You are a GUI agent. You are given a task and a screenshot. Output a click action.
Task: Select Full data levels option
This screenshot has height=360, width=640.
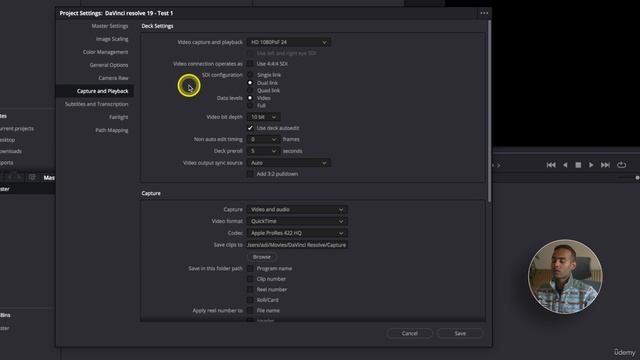tap(250, 105)
